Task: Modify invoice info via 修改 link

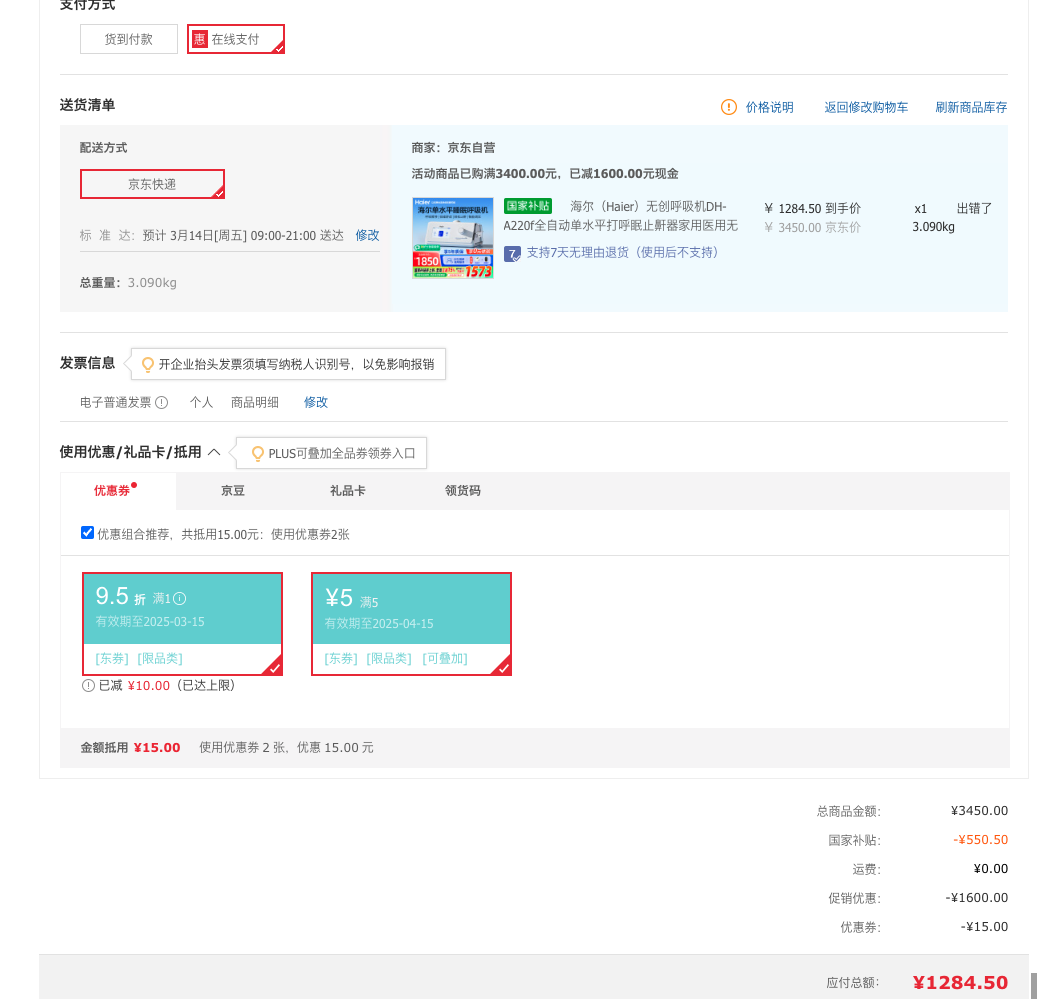Action: tap(315, 403)
